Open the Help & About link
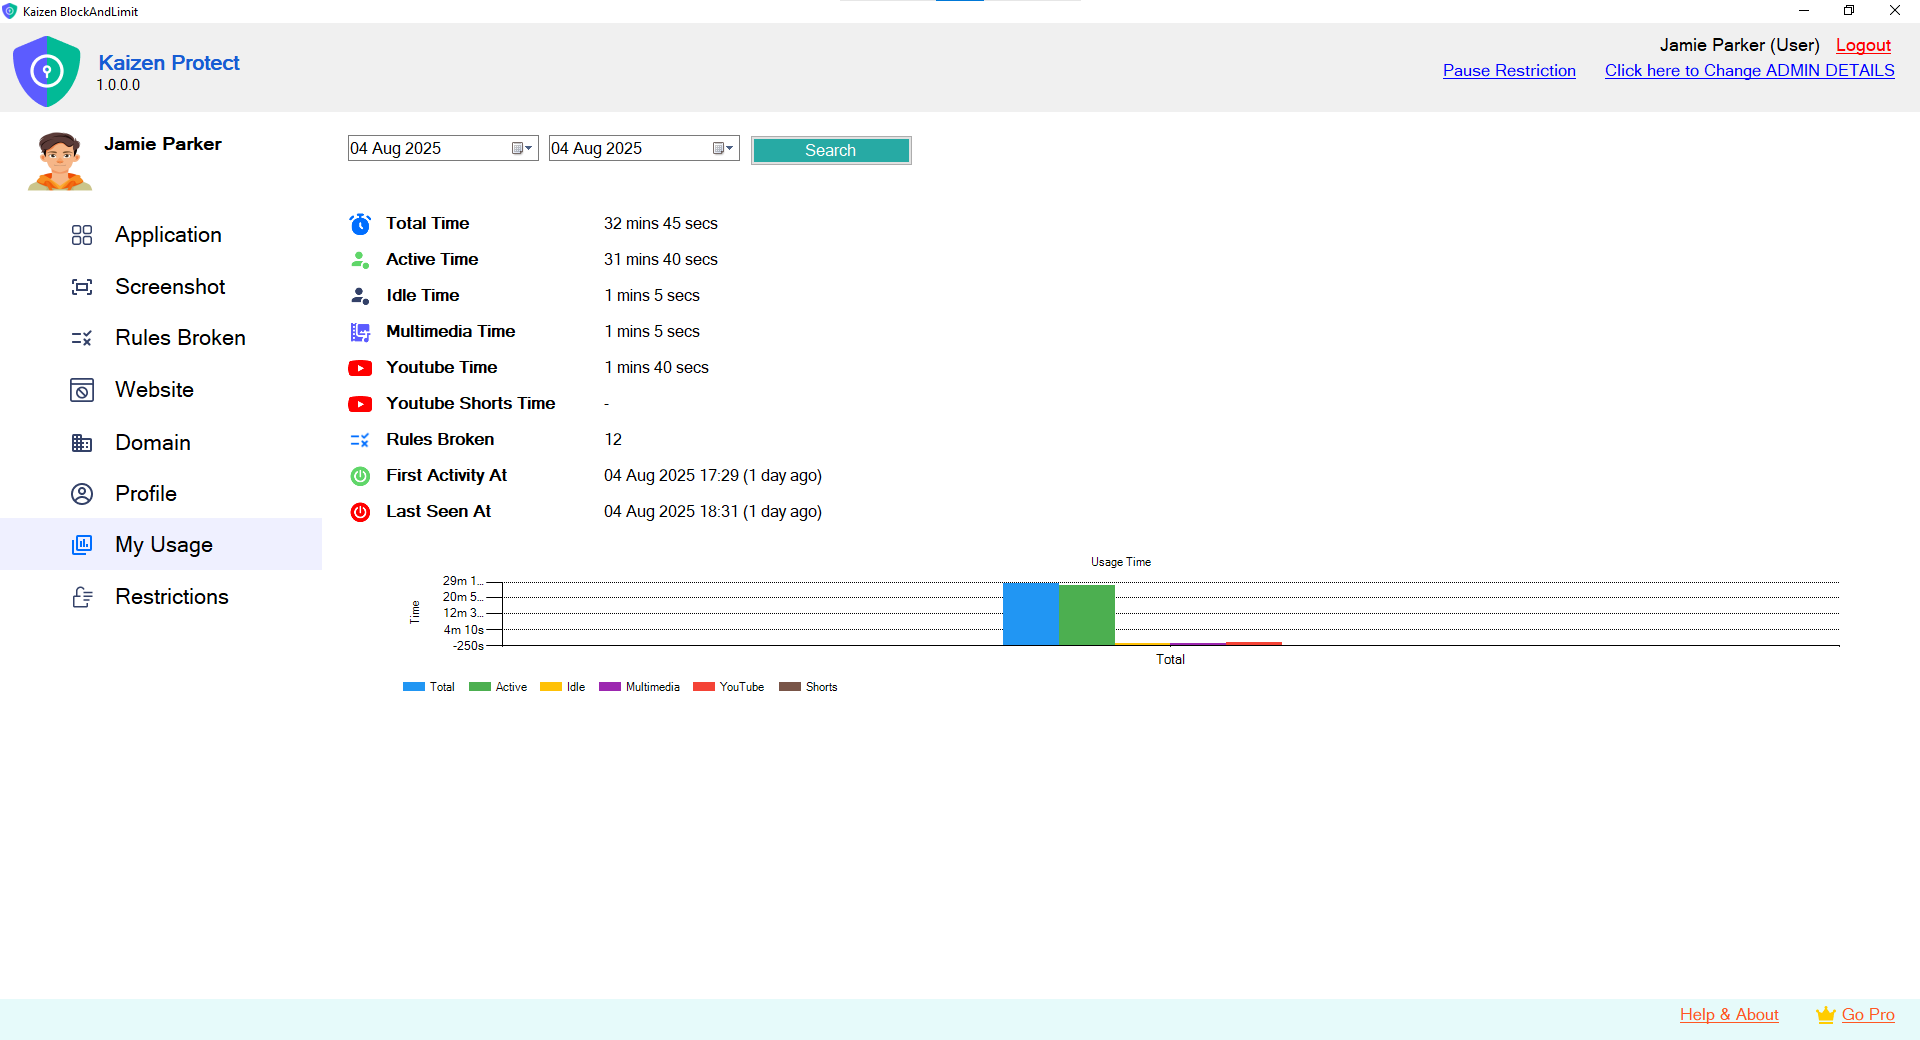Viewport: 1920px width, 1040px height. pyautogui.click(x=1729, y=1015)
